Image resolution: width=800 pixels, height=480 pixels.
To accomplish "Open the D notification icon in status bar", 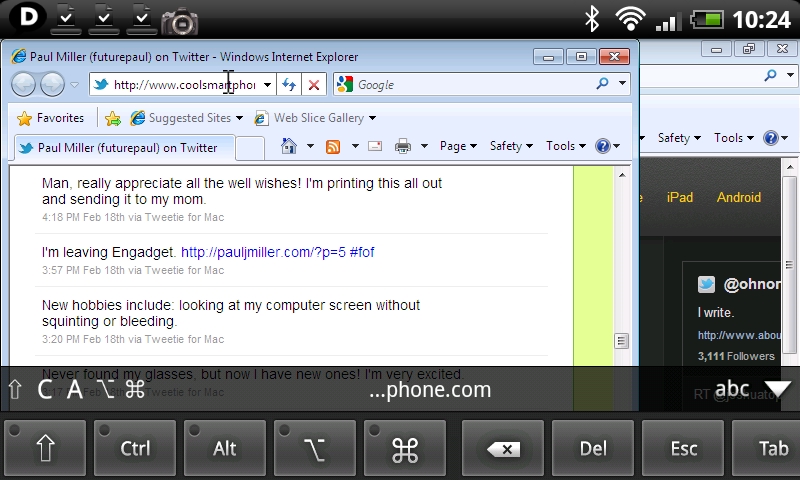I will tap(28, 18).
